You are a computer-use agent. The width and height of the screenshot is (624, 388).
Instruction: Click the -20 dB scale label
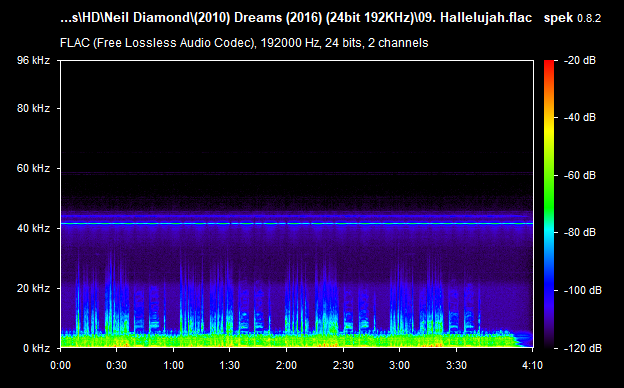click(x=580, y=60)
